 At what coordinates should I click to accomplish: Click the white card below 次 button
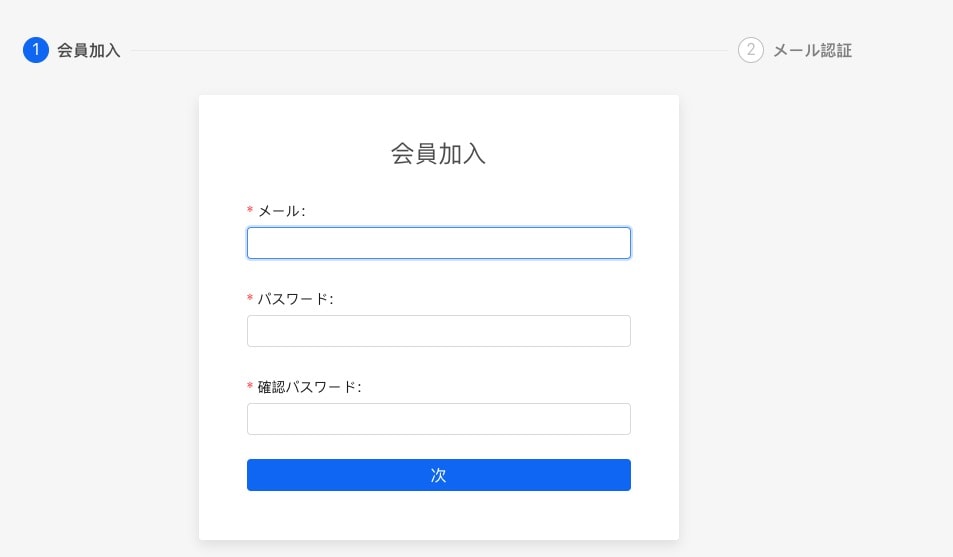[x=439, y=515]
